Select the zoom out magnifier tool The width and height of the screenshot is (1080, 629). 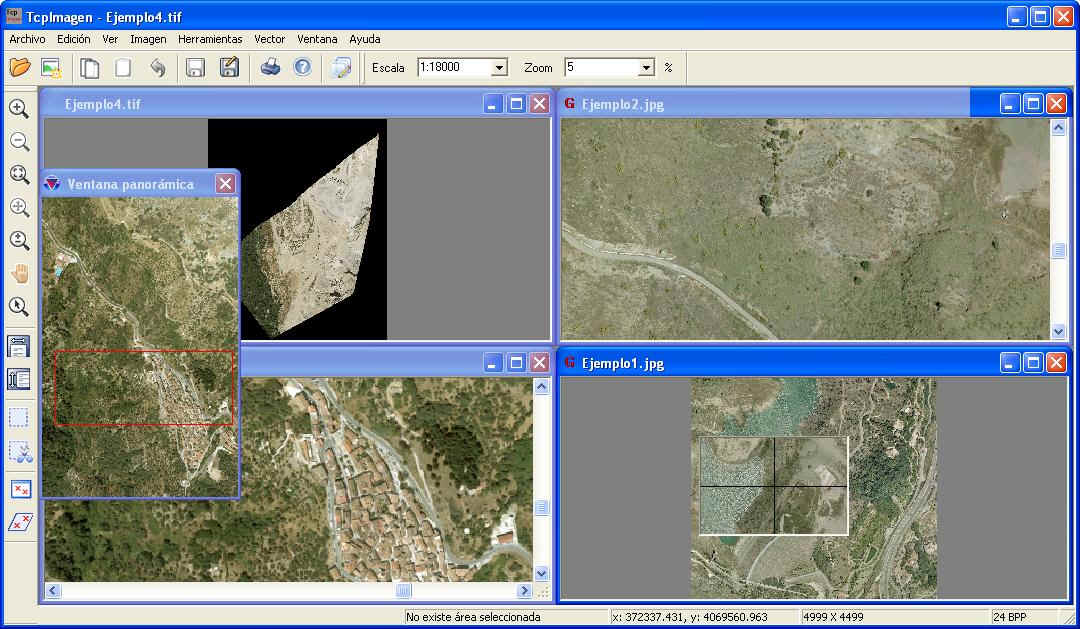[x=19, y=142]
